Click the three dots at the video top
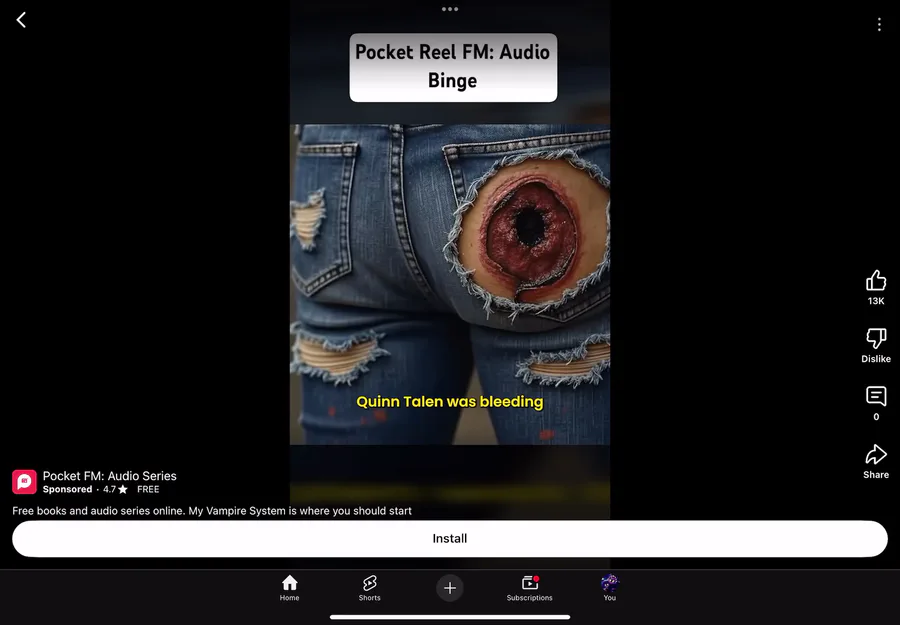900x625 pixels. [x=450, y=9]
